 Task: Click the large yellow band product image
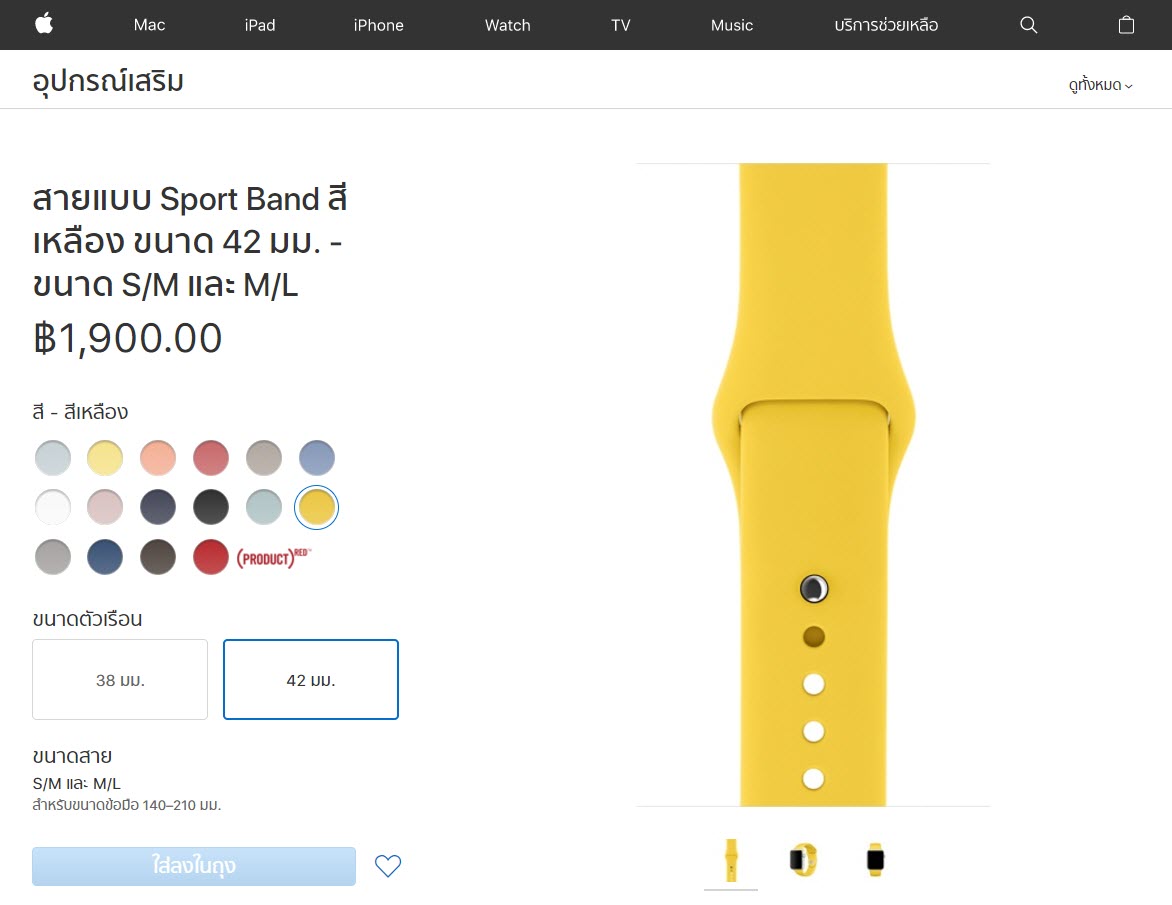813,484
